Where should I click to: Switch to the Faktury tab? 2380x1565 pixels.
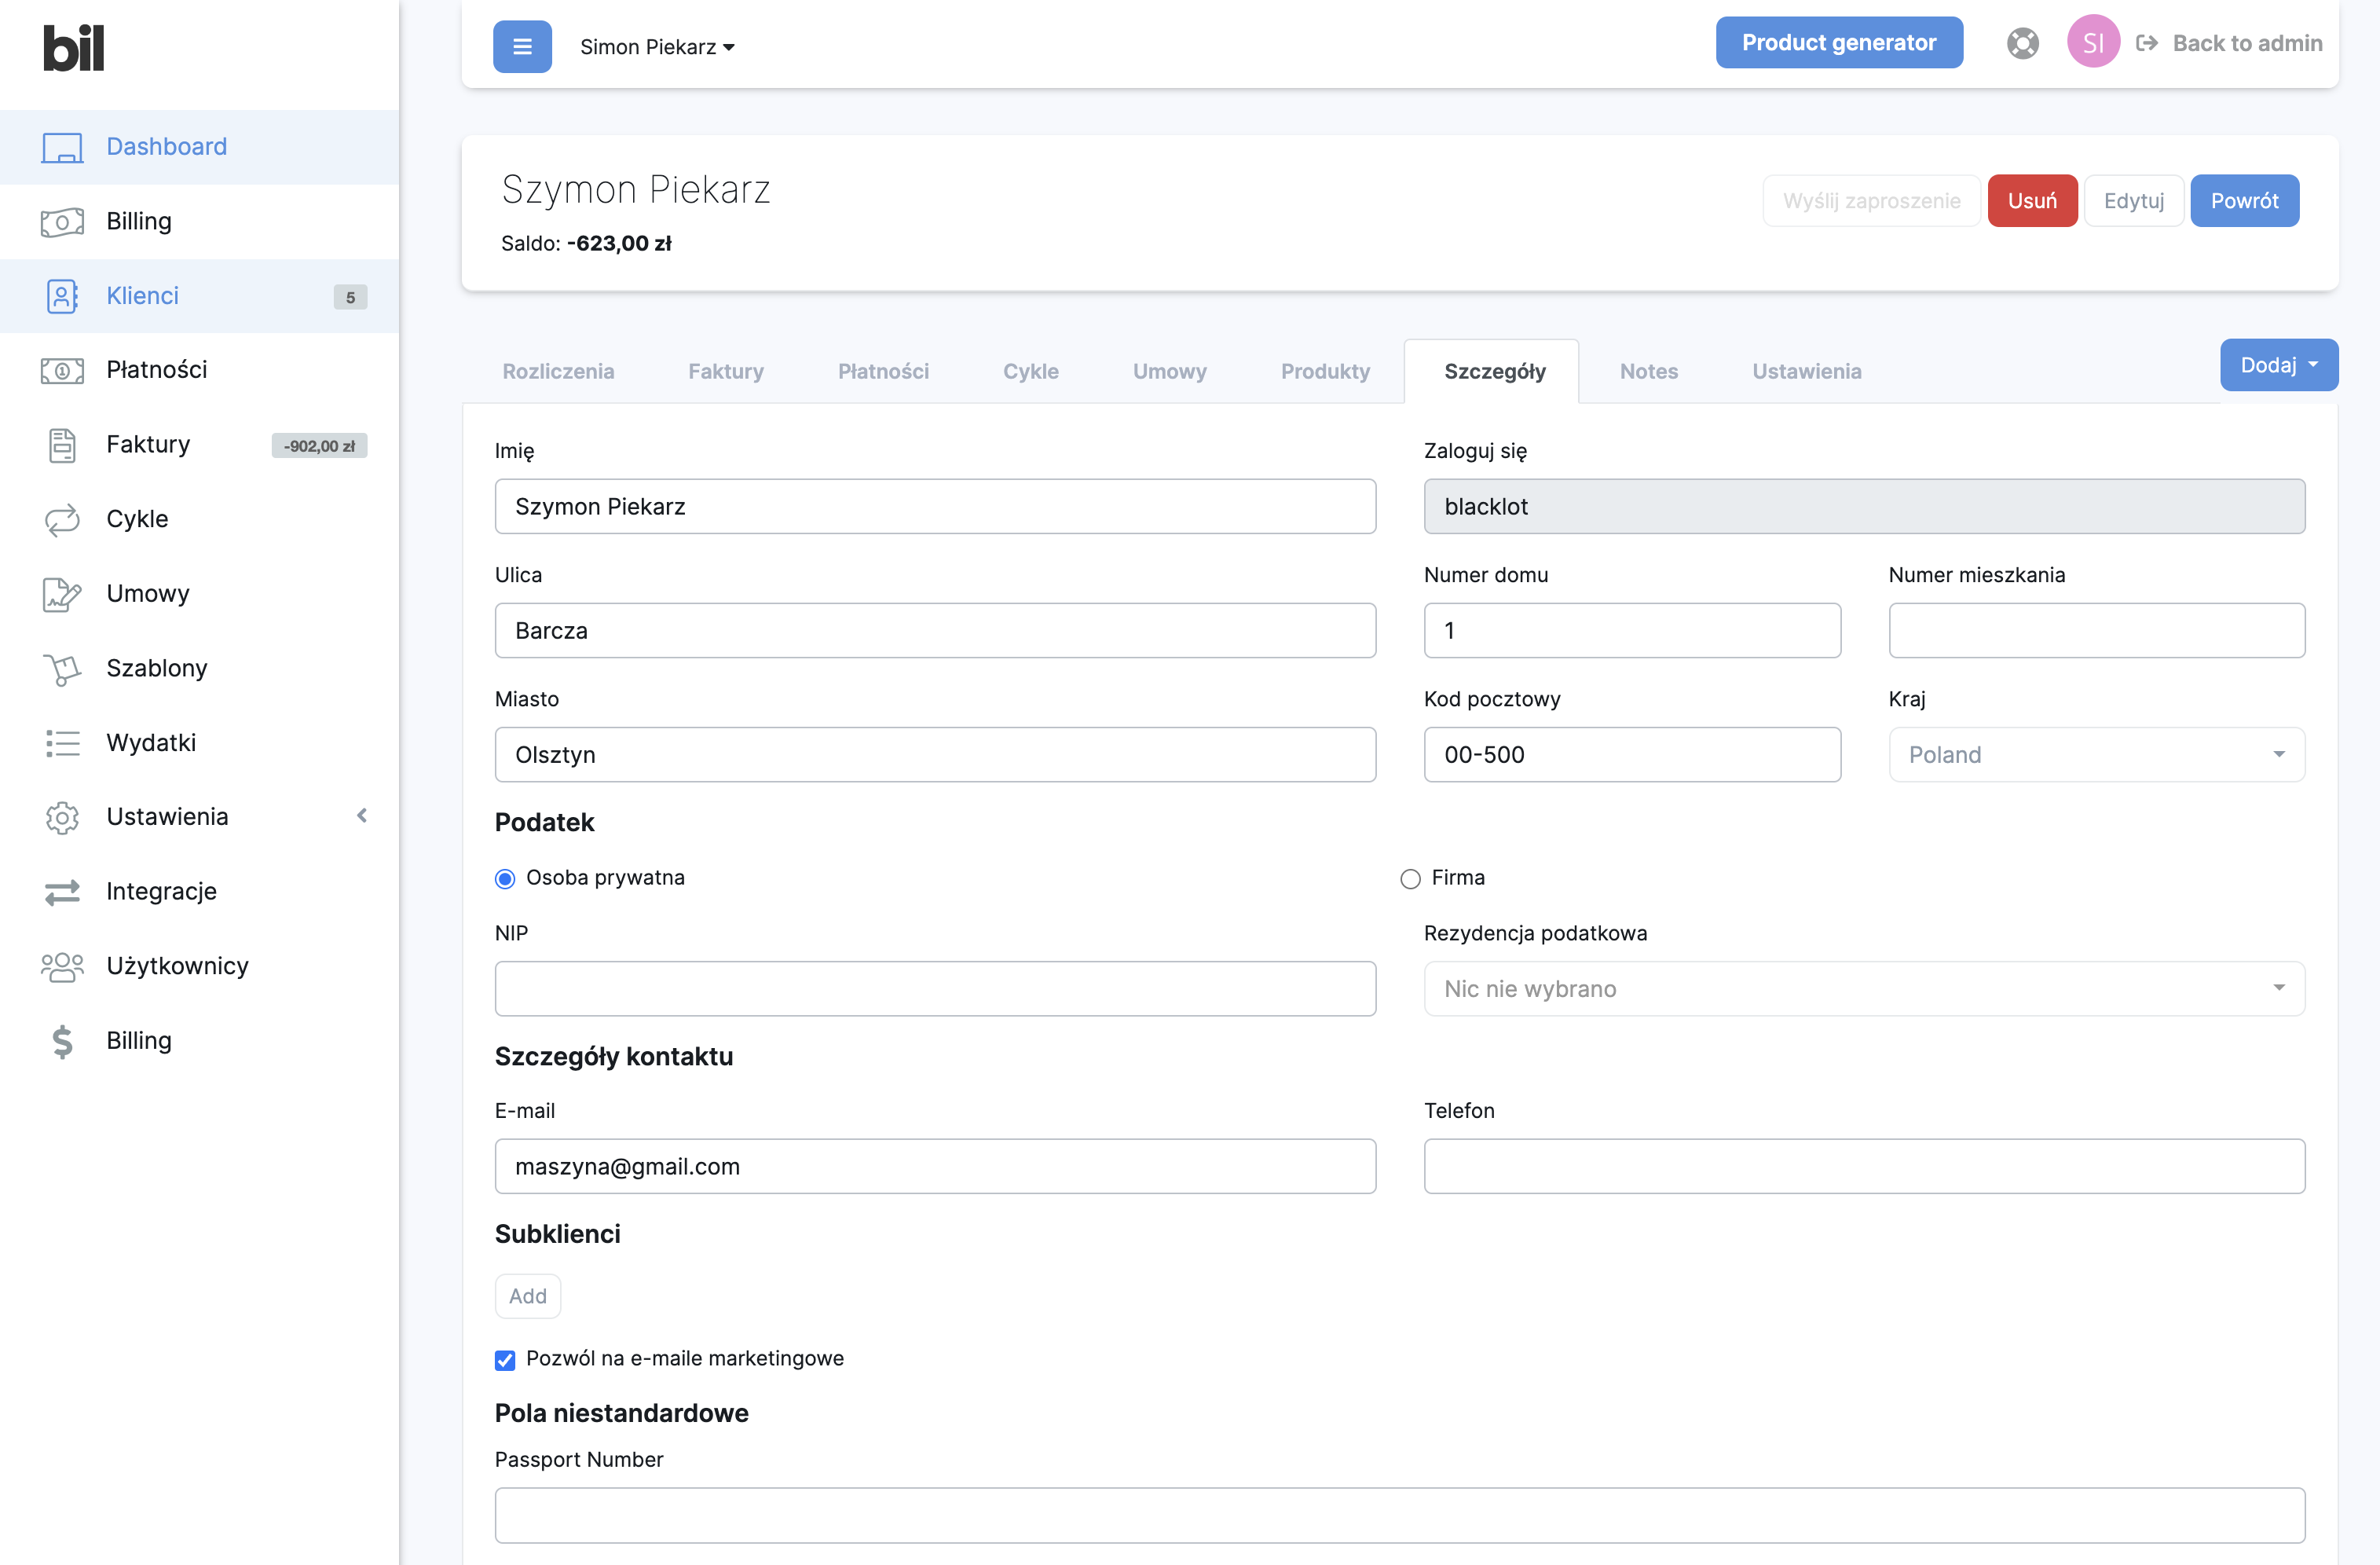pos(725,371)
